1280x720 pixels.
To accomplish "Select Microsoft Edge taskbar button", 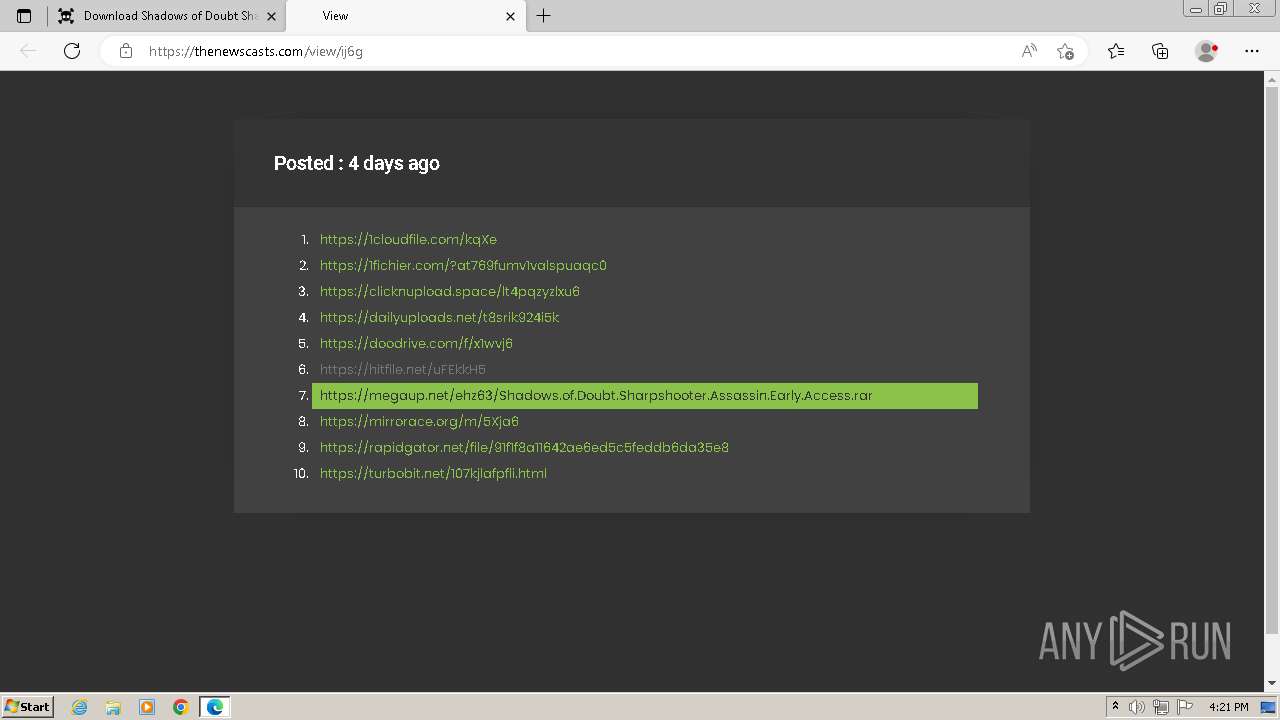I will coord(215,707).
